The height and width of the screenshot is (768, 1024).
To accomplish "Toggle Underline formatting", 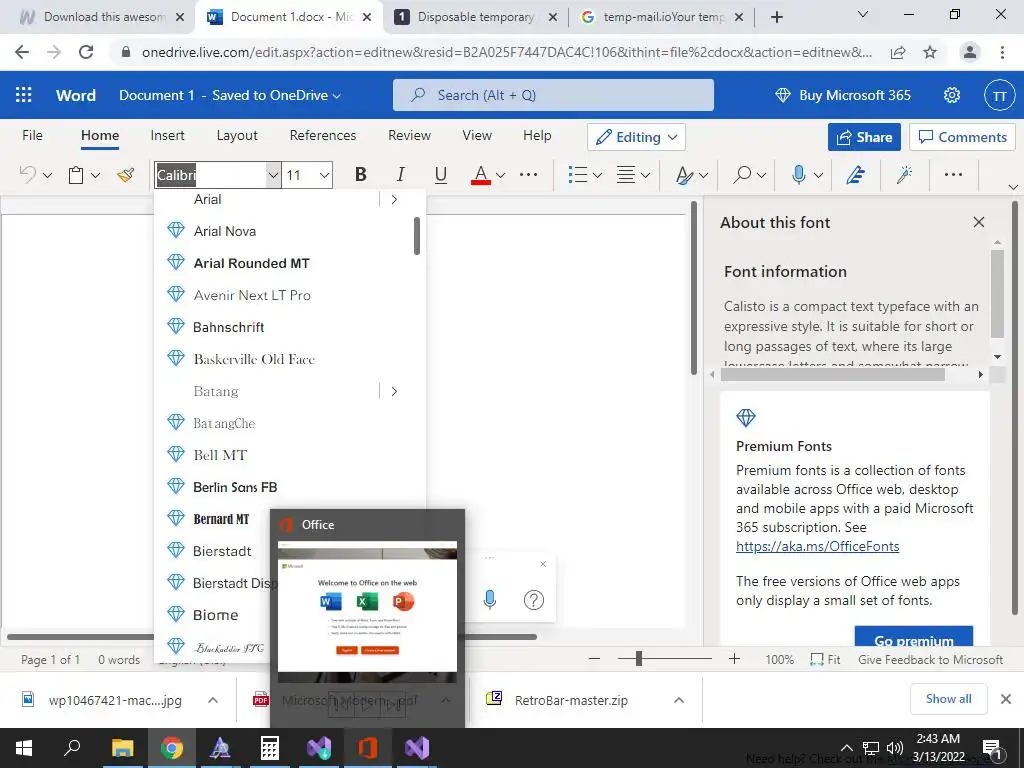I will click(441, 174).
